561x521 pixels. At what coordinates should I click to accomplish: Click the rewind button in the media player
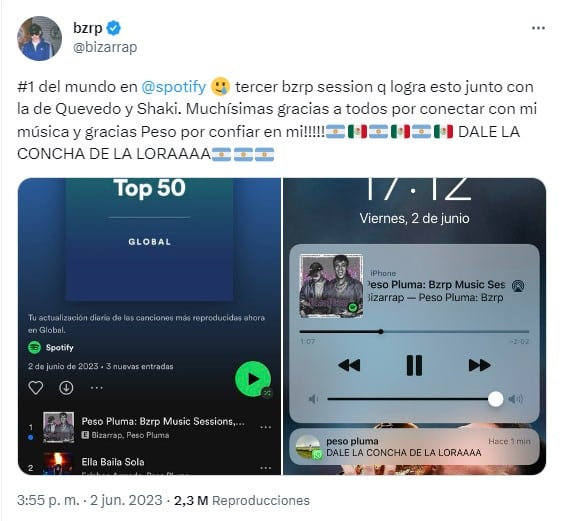[349, 365]
